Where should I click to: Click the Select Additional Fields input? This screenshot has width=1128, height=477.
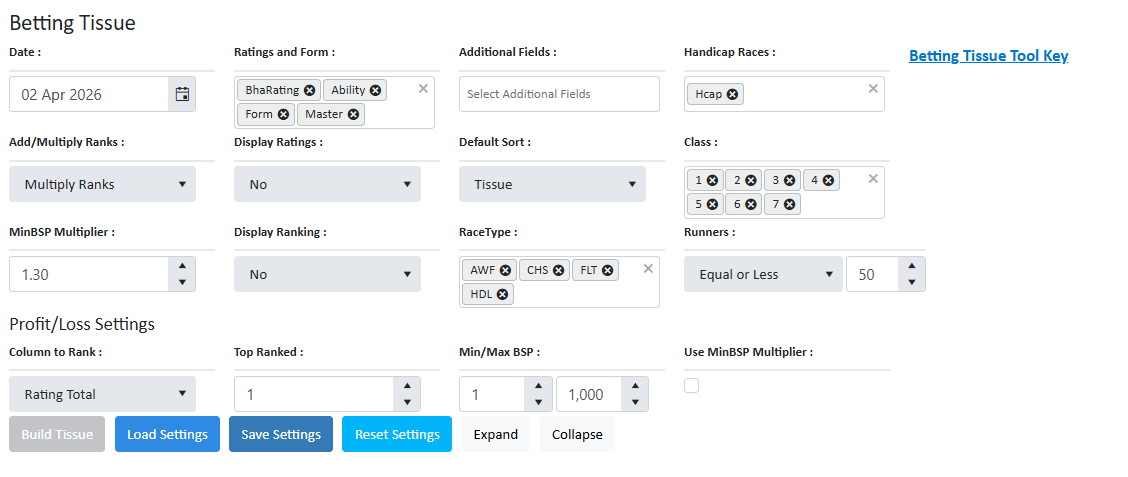(559, 94)
